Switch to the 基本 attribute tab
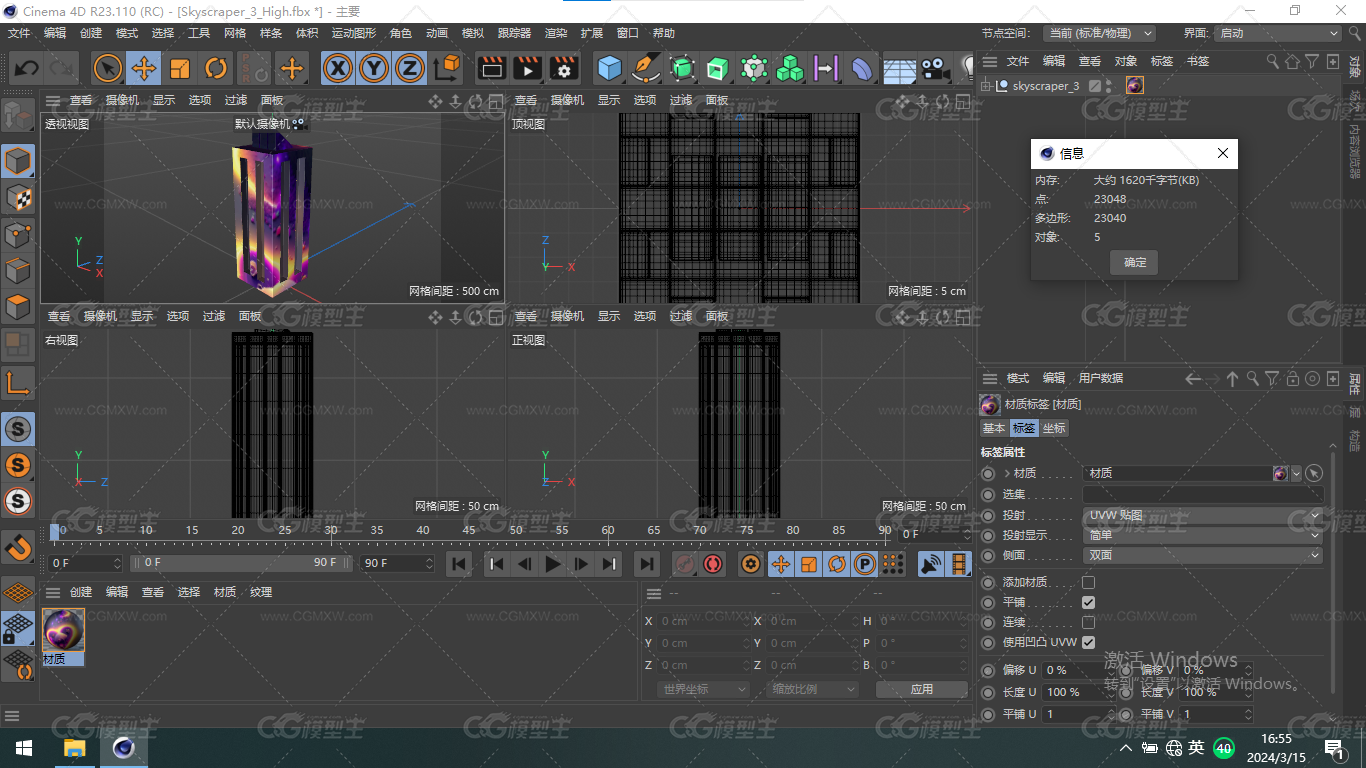1366x768 pixels. tap(994, 428)
